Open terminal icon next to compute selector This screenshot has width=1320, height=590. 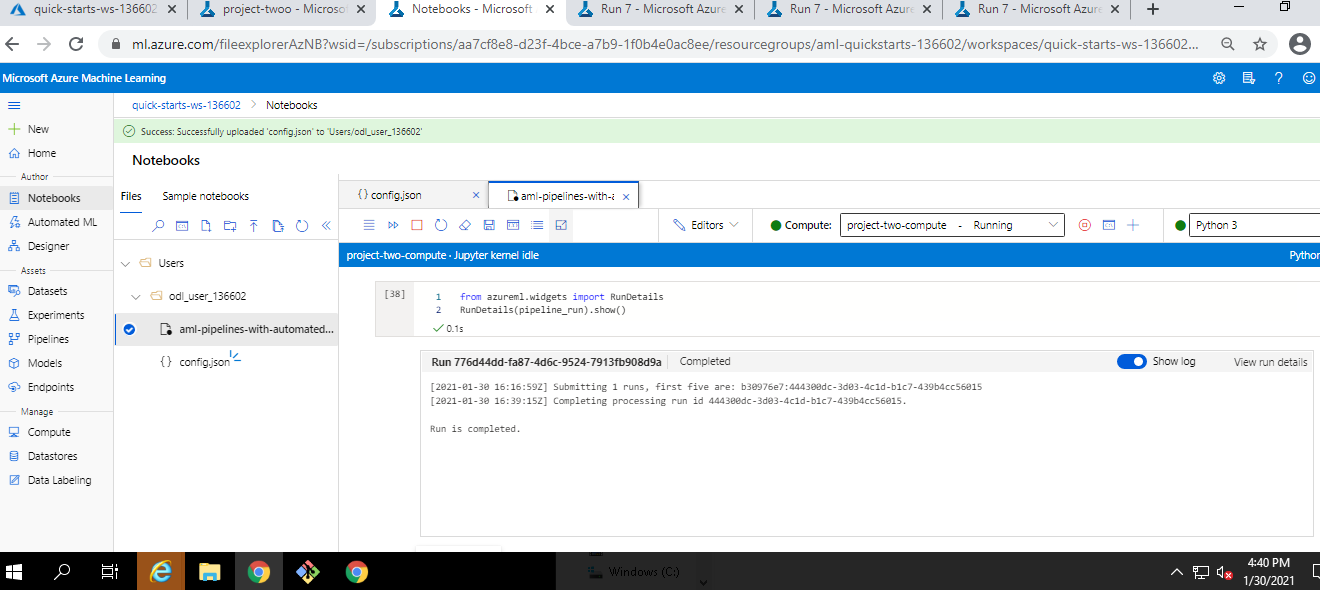[x=1109, y=225]
